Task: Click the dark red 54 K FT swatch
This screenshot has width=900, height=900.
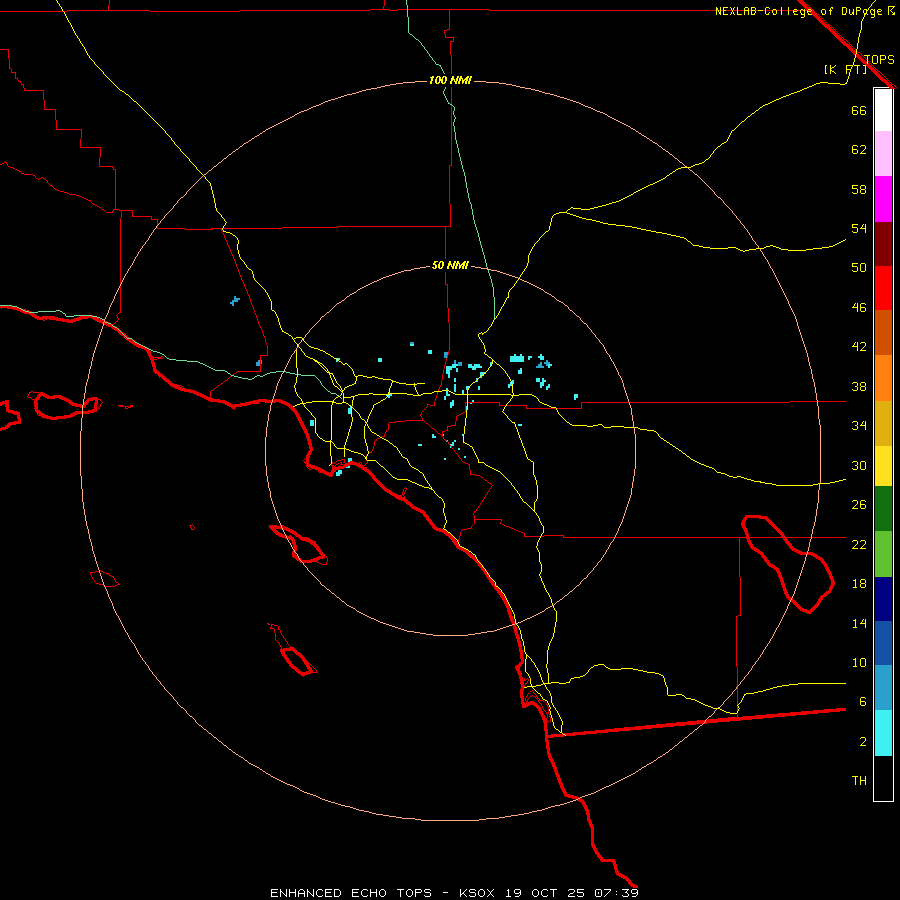Action: (883, 243)
